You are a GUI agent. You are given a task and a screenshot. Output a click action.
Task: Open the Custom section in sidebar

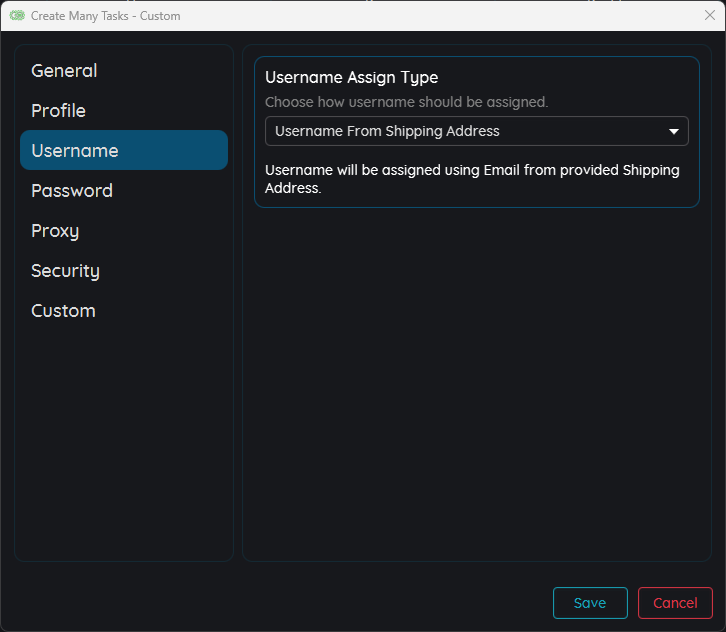pyautogui.click(x=63, y=311)
